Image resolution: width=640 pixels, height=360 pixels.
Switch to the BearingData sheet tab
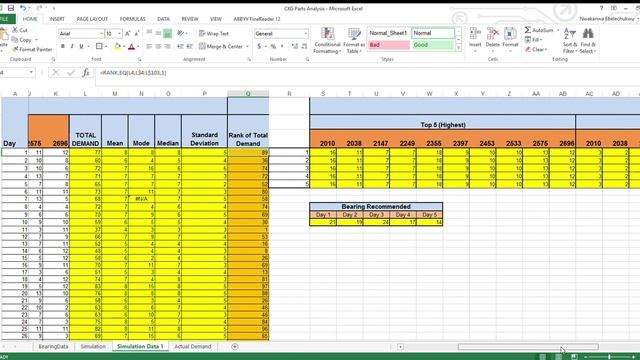(x=53, y=347)
